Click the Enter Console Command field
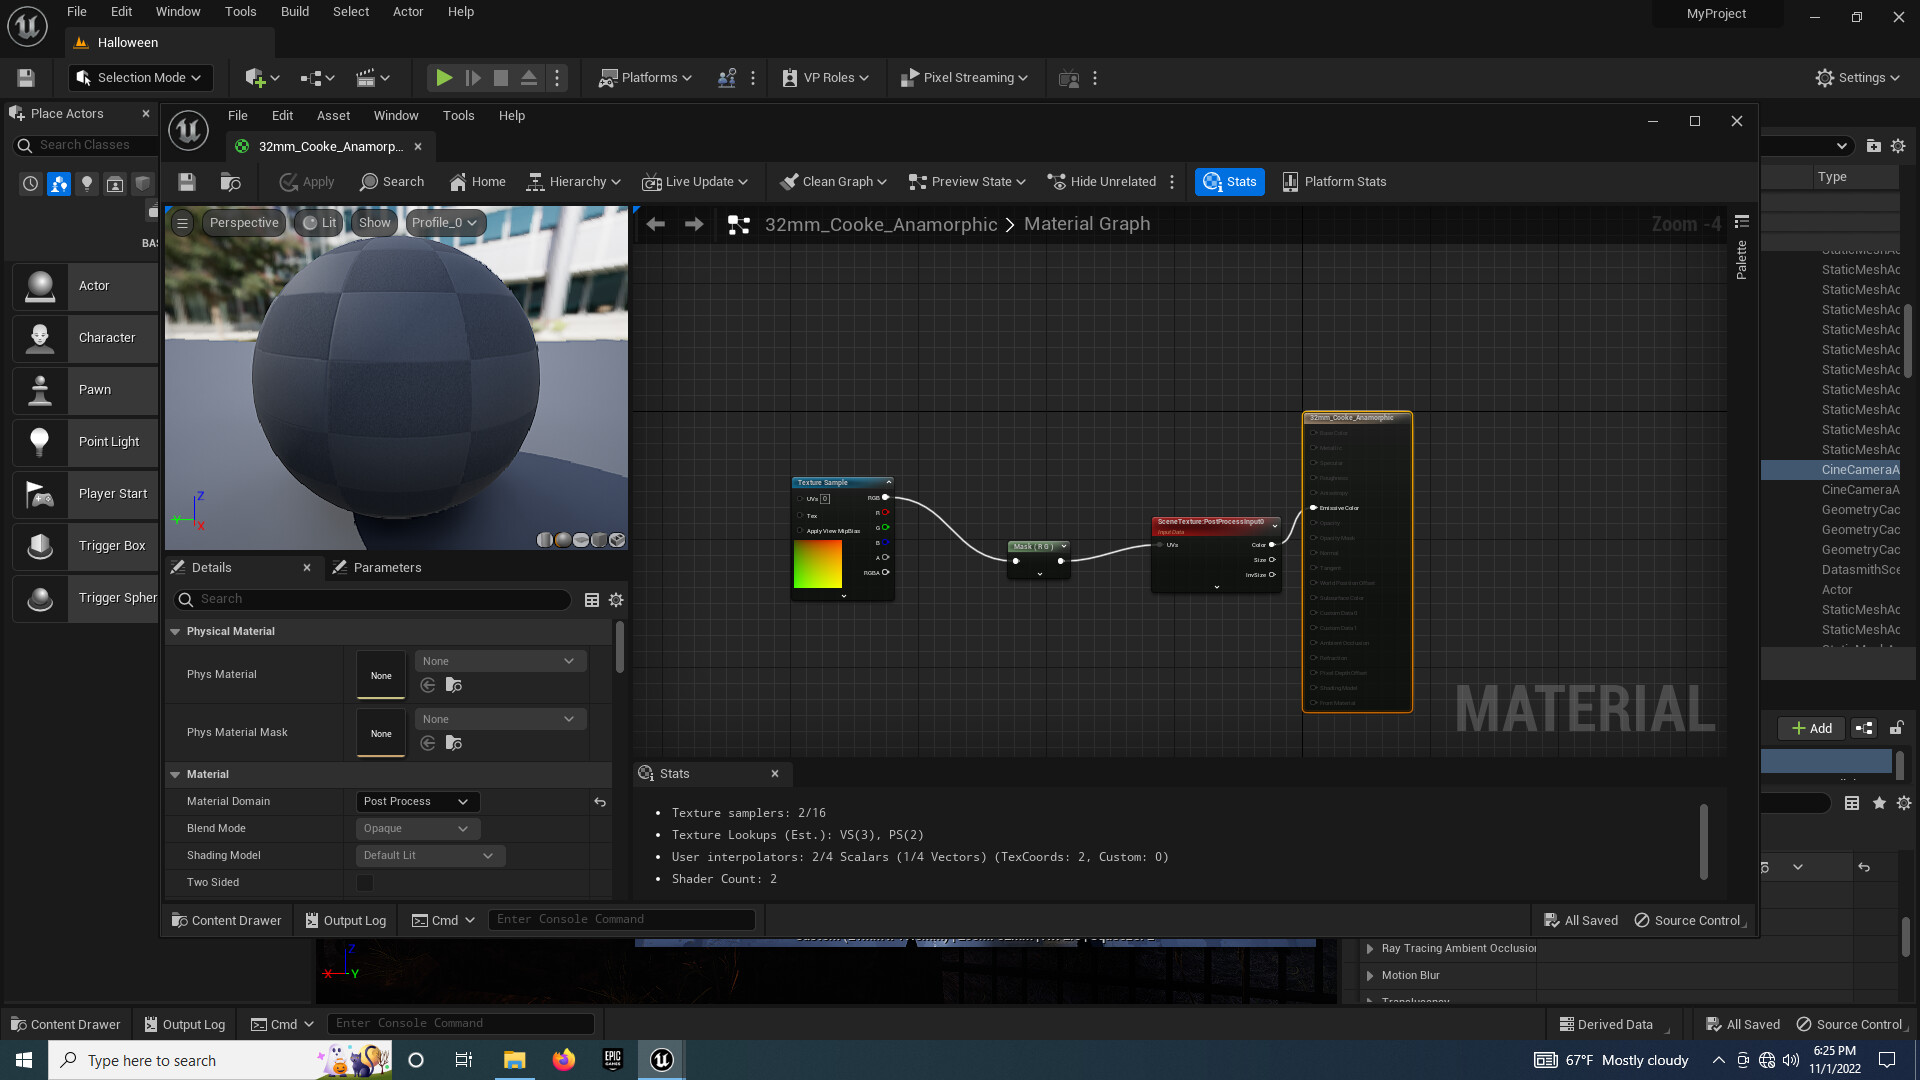The width and height of the screenshot is (1920, 1080). click(621, 920)
